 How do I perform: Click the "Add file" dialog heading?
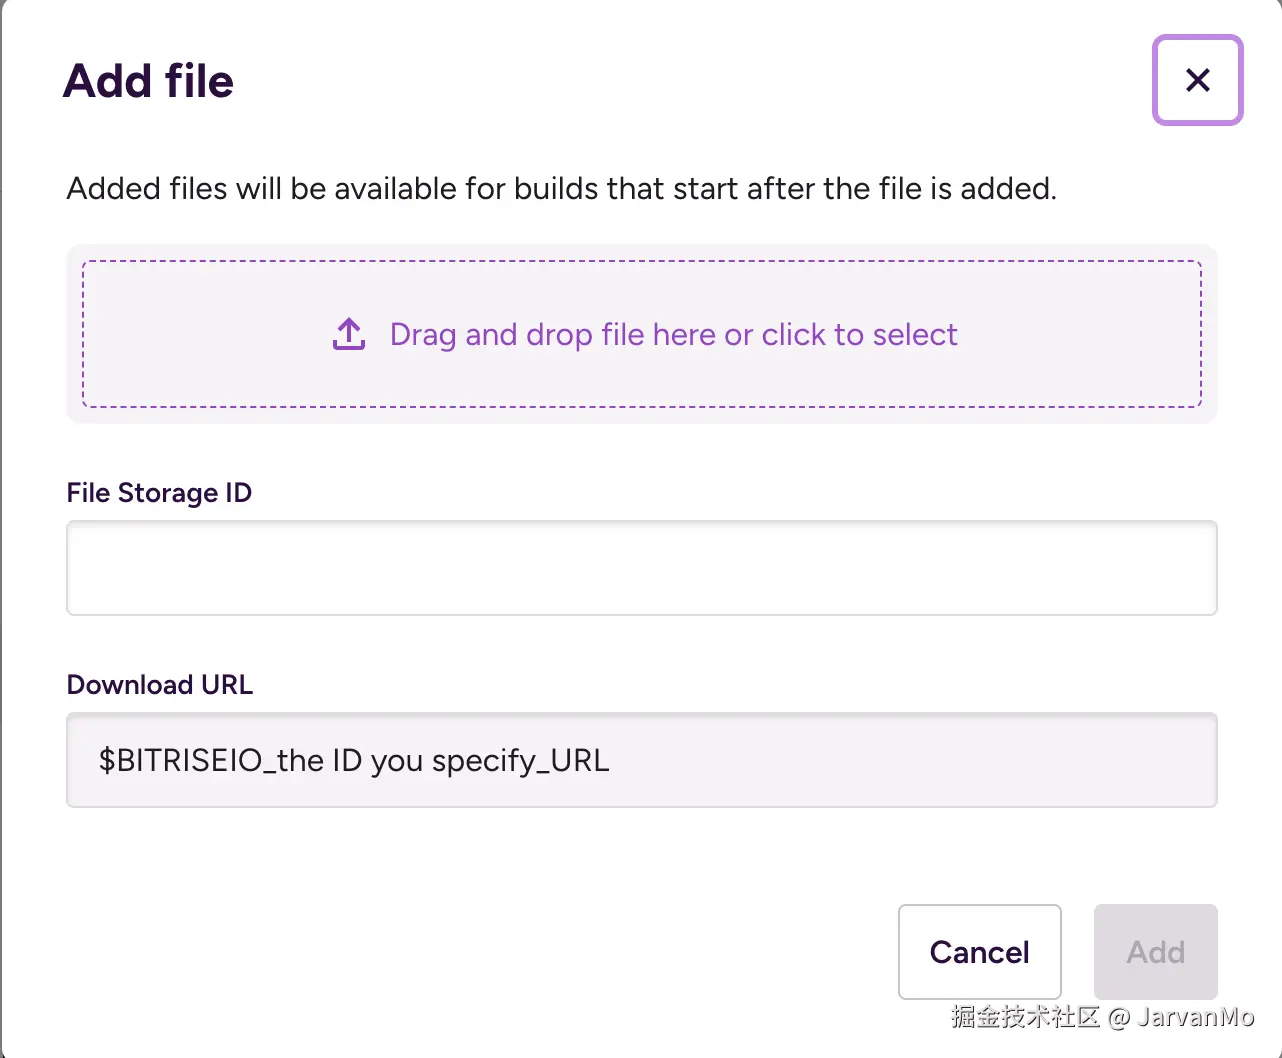148,81
